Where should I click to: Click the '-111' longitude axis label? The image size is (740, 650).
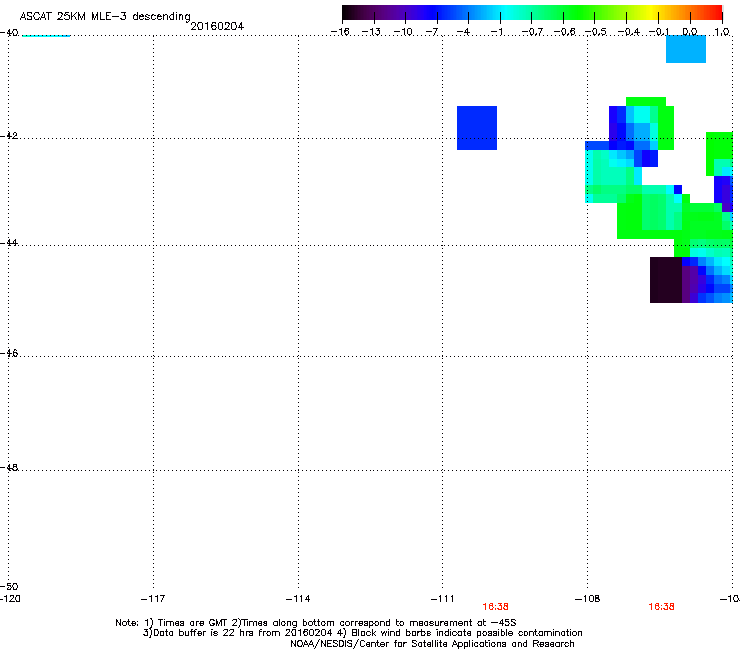point(442,599)
